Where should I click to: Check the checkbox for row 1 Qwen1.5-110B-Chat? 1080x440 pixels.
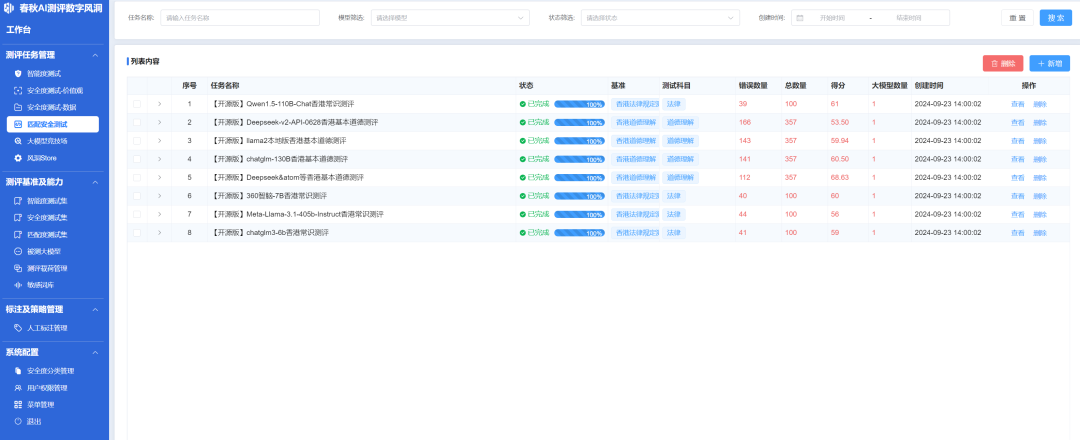coord(137,104)
